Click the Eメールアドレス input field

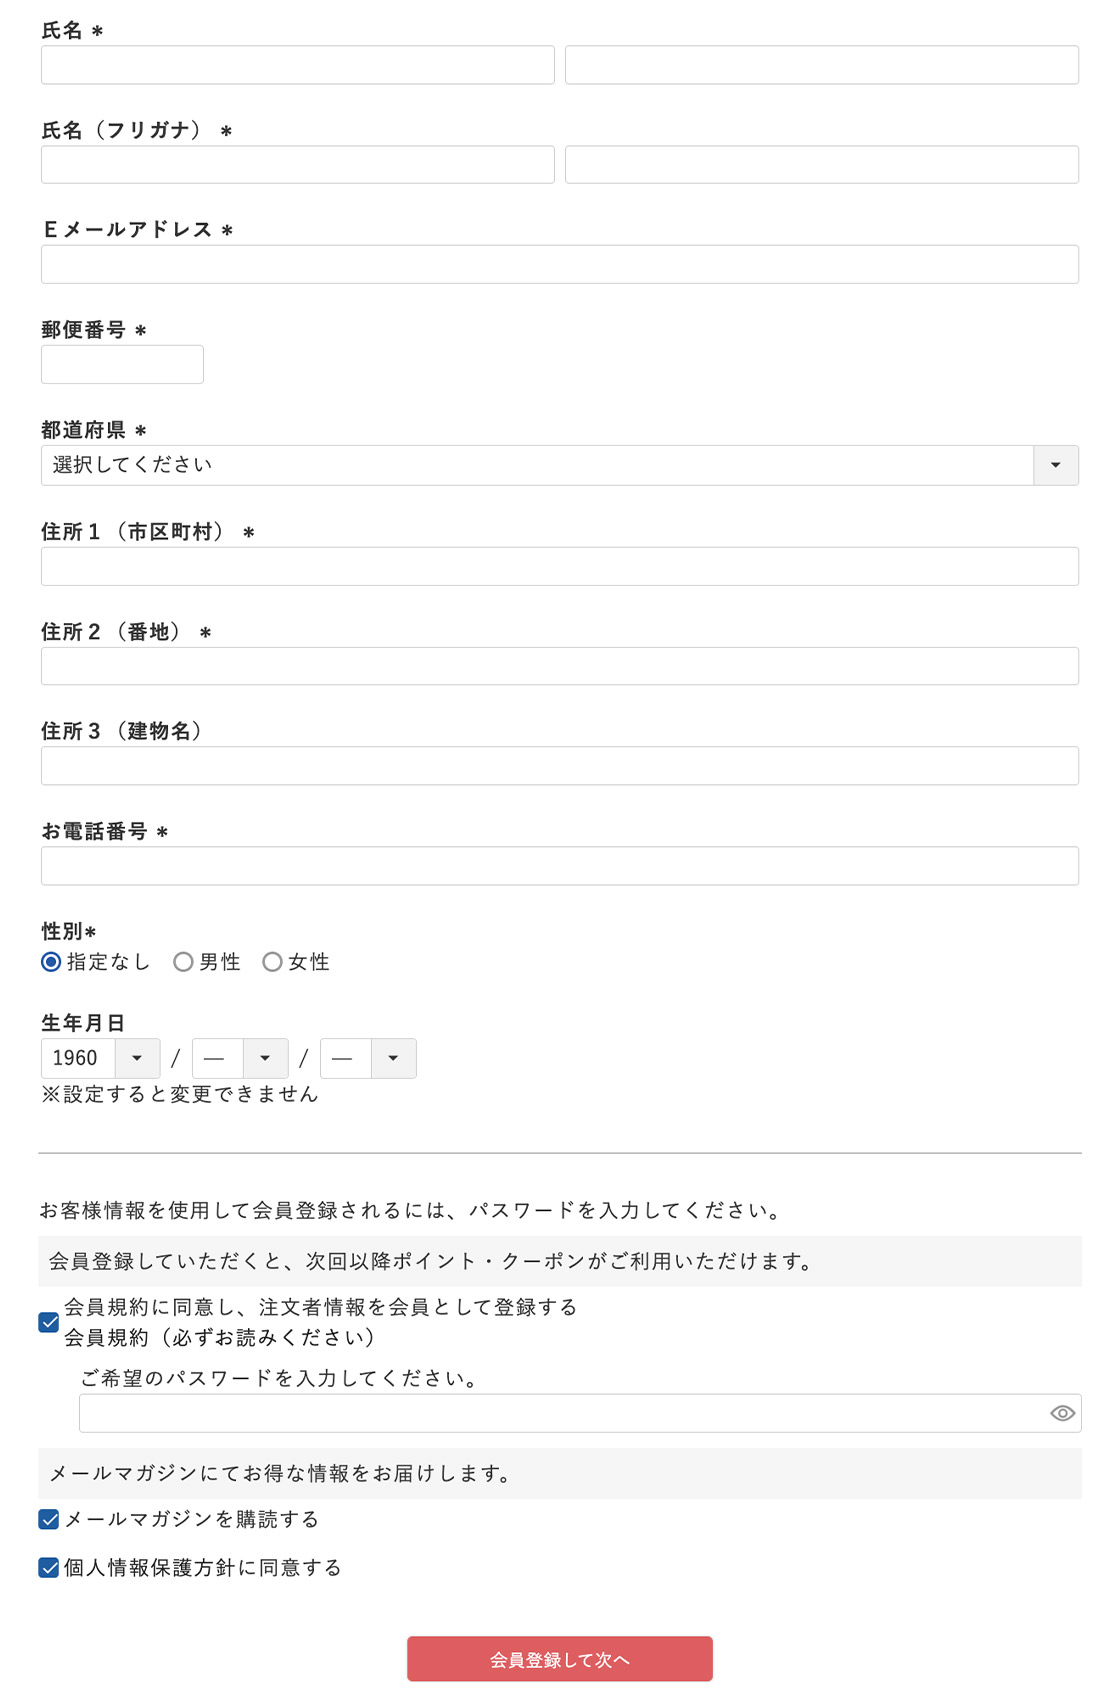[559, 264]
